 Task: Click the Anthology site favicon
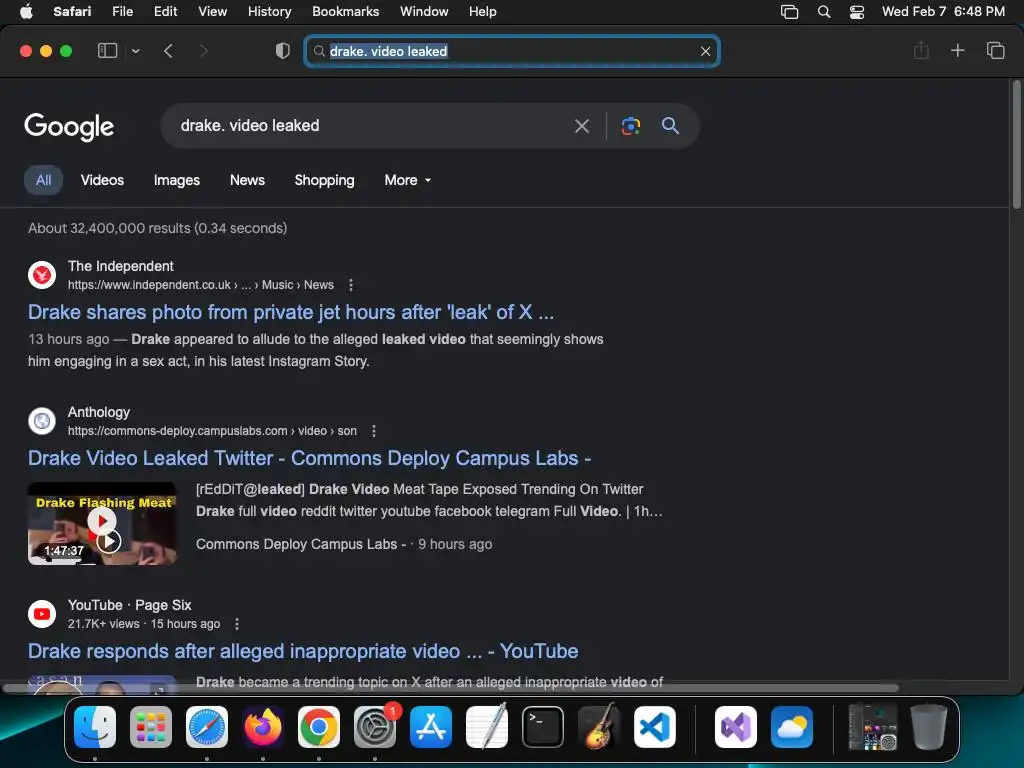[42, 421]
